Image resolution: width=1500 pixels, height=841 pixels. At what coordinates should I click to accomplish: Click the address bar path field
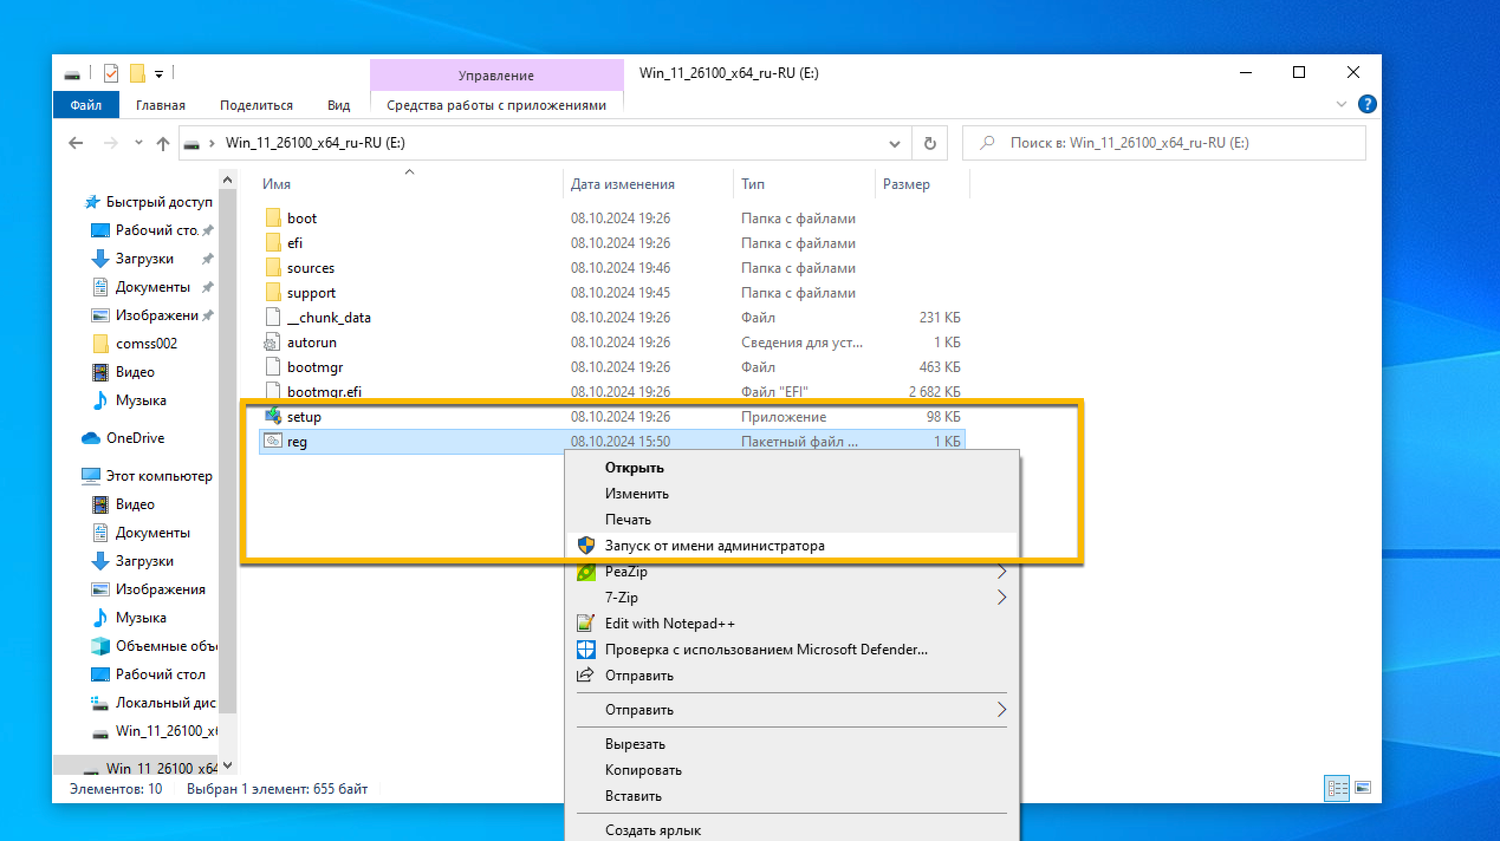[544, 143]
